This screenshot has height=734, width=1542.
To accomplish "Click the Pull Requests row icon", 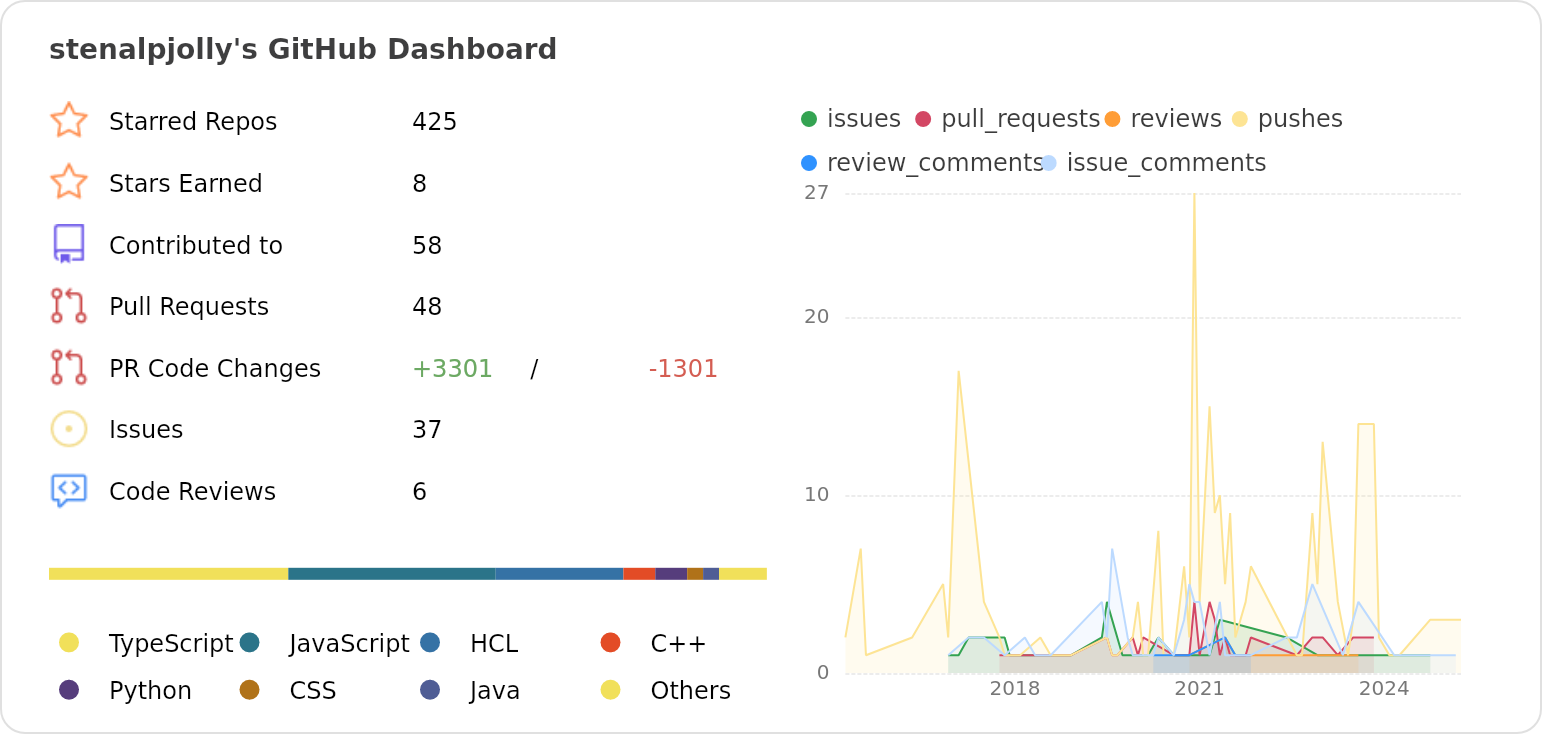I will click(x=69, y=306).
